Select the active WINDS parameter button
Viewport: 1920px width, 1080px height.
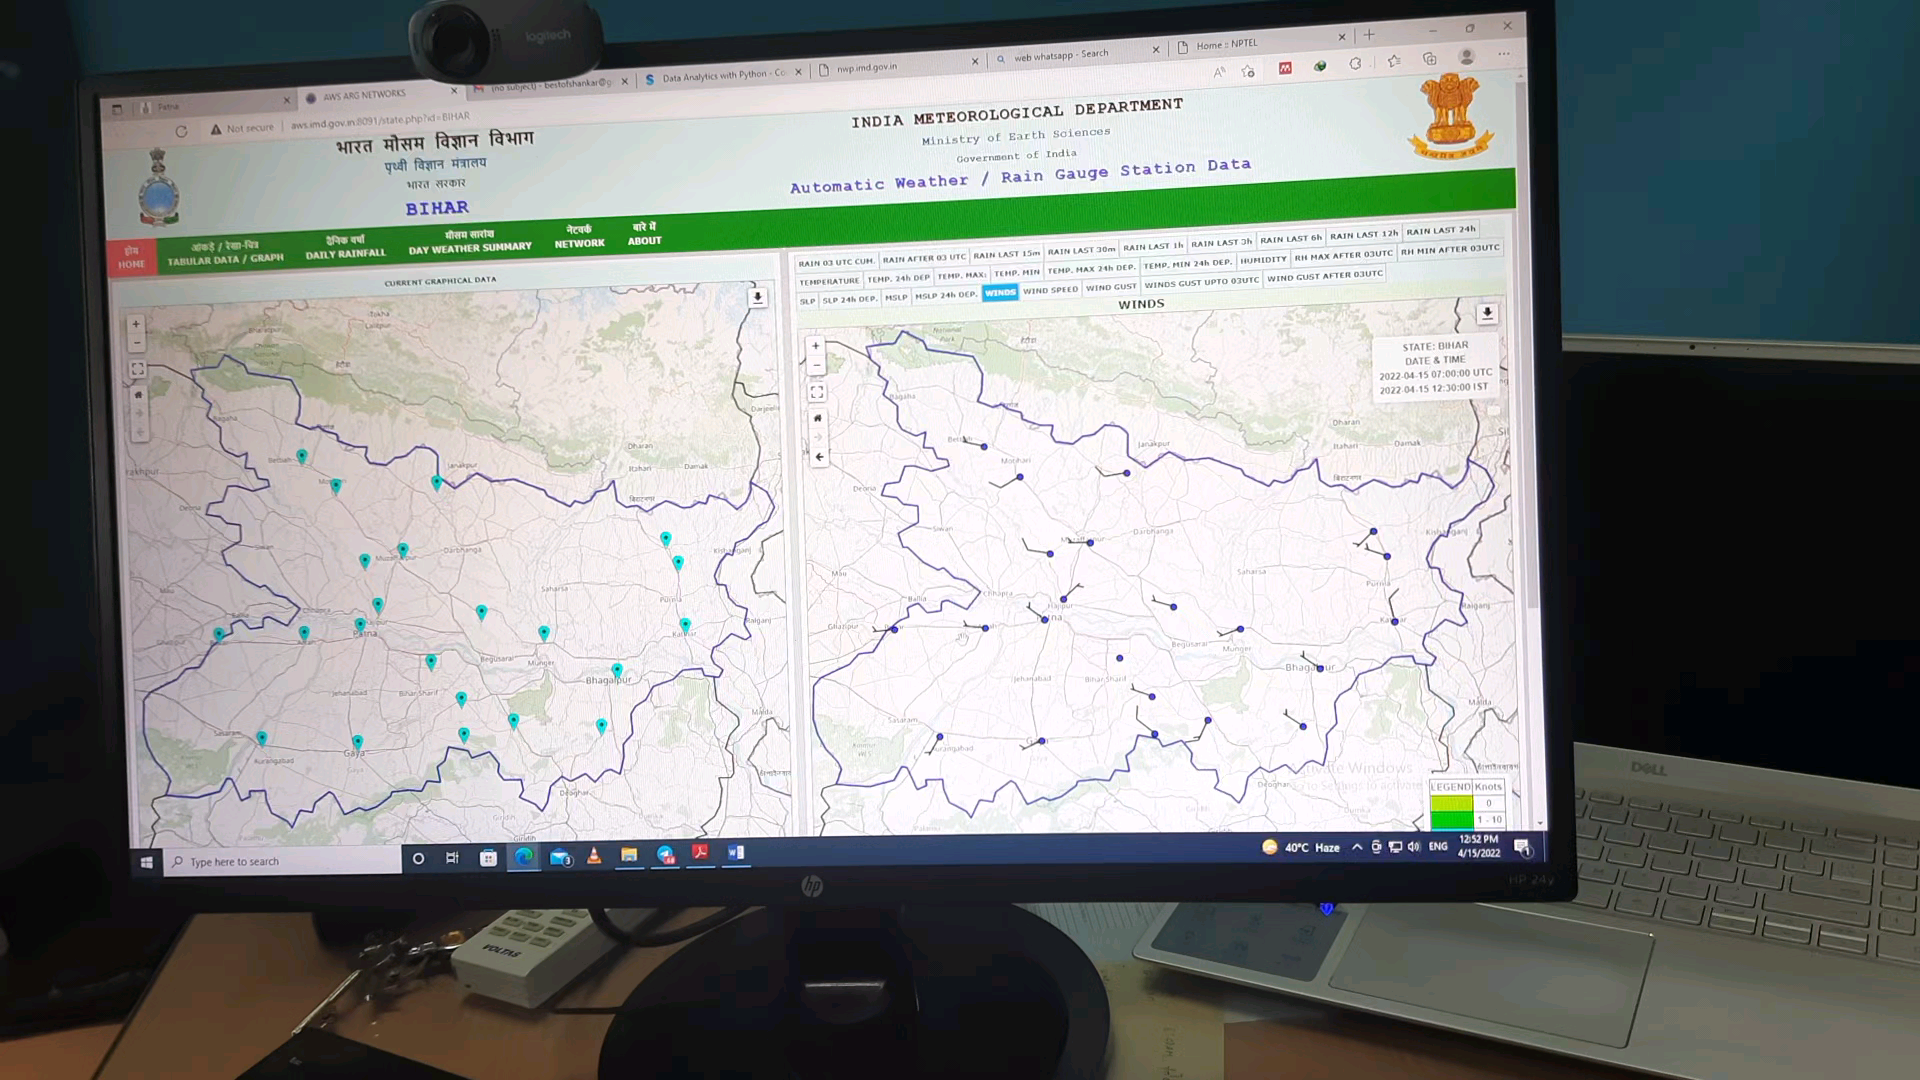tap(1000, 292)
